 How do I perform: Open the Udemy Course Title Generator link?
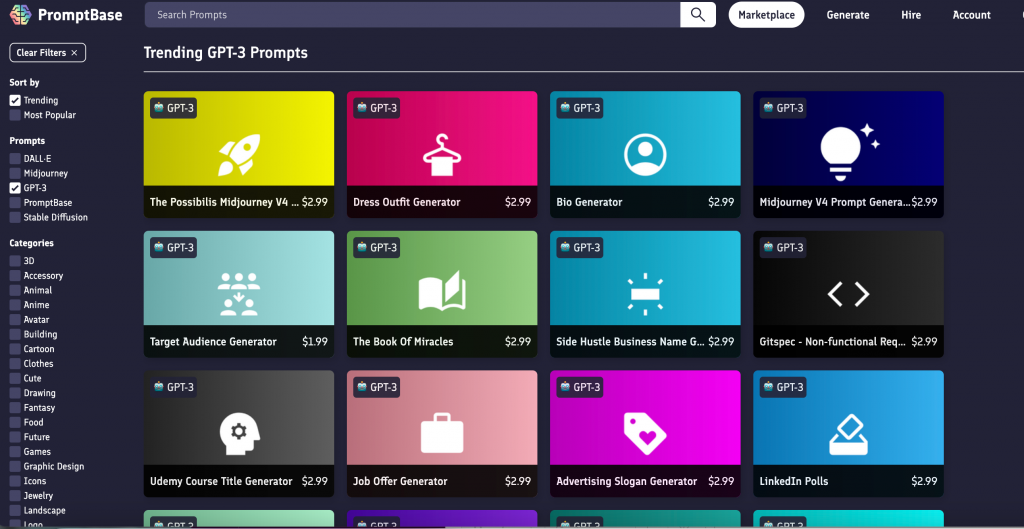tap(221, 481)
